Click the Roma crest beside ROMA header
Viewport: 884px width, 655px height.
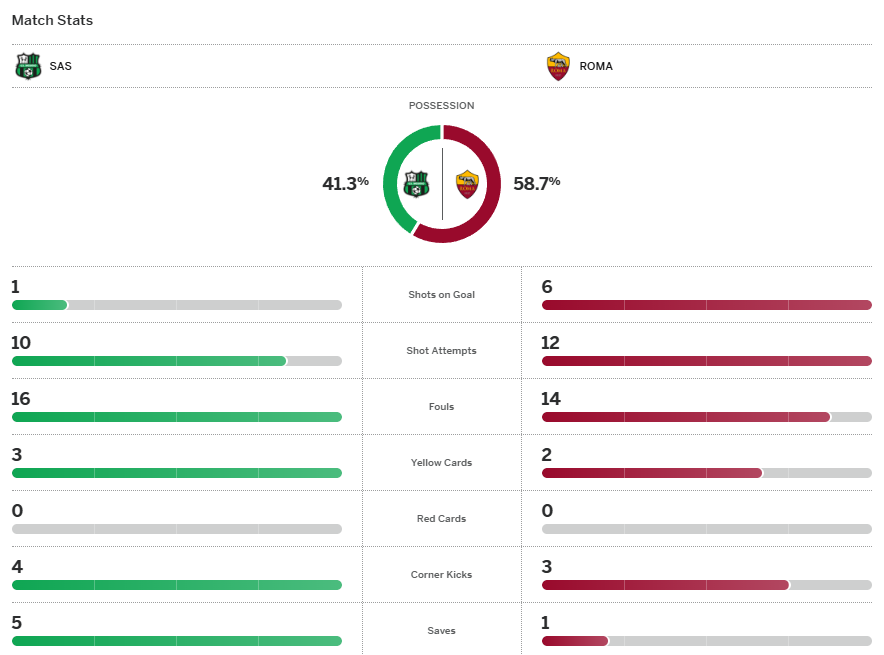coord(558,67)
